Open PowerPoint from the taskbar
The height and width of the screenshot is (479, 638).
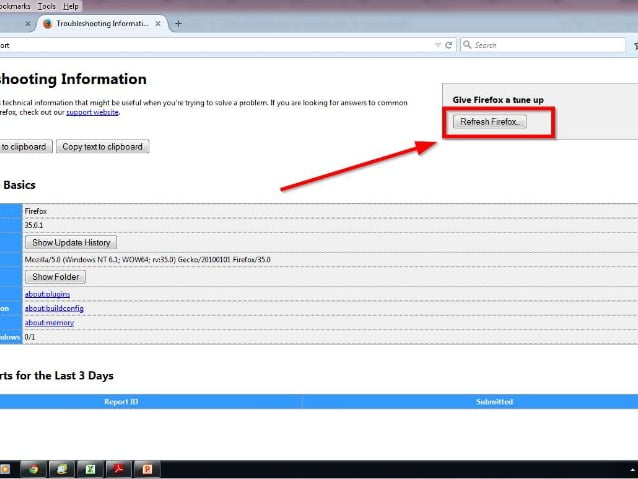pyautogui.click(x=147, y=469)
